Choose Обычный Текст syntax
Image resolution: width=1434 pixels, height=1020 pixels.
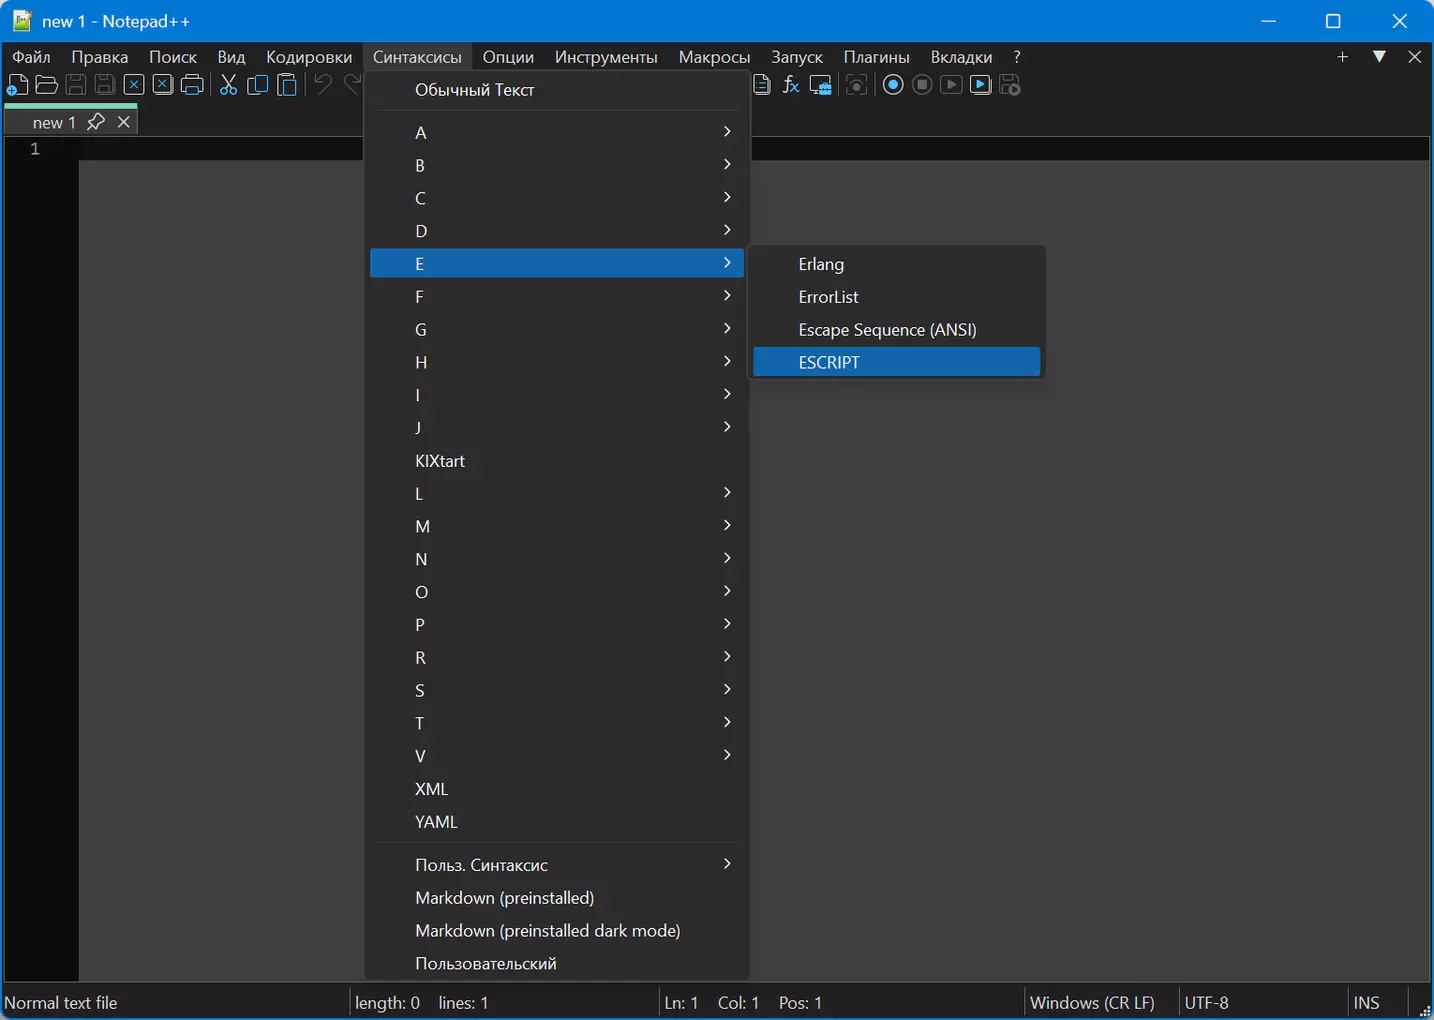coord(557,90)
